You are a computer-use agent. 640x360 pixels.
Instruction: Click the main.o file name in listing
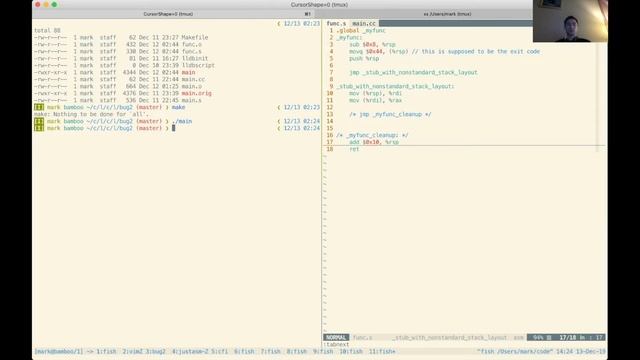point(191,86)
